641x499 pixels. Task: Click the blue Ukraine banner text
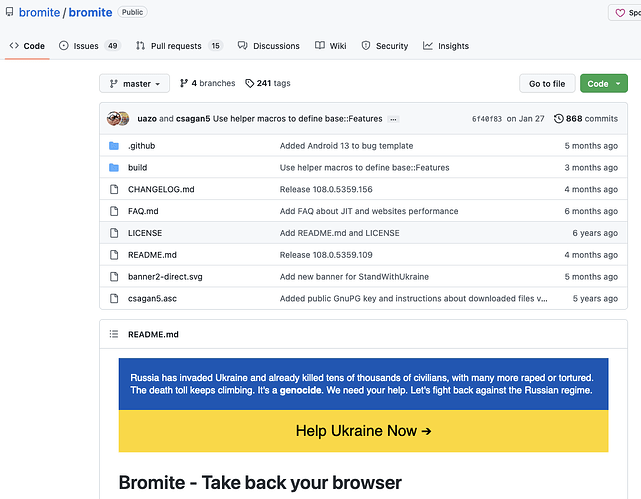(363, 384)
